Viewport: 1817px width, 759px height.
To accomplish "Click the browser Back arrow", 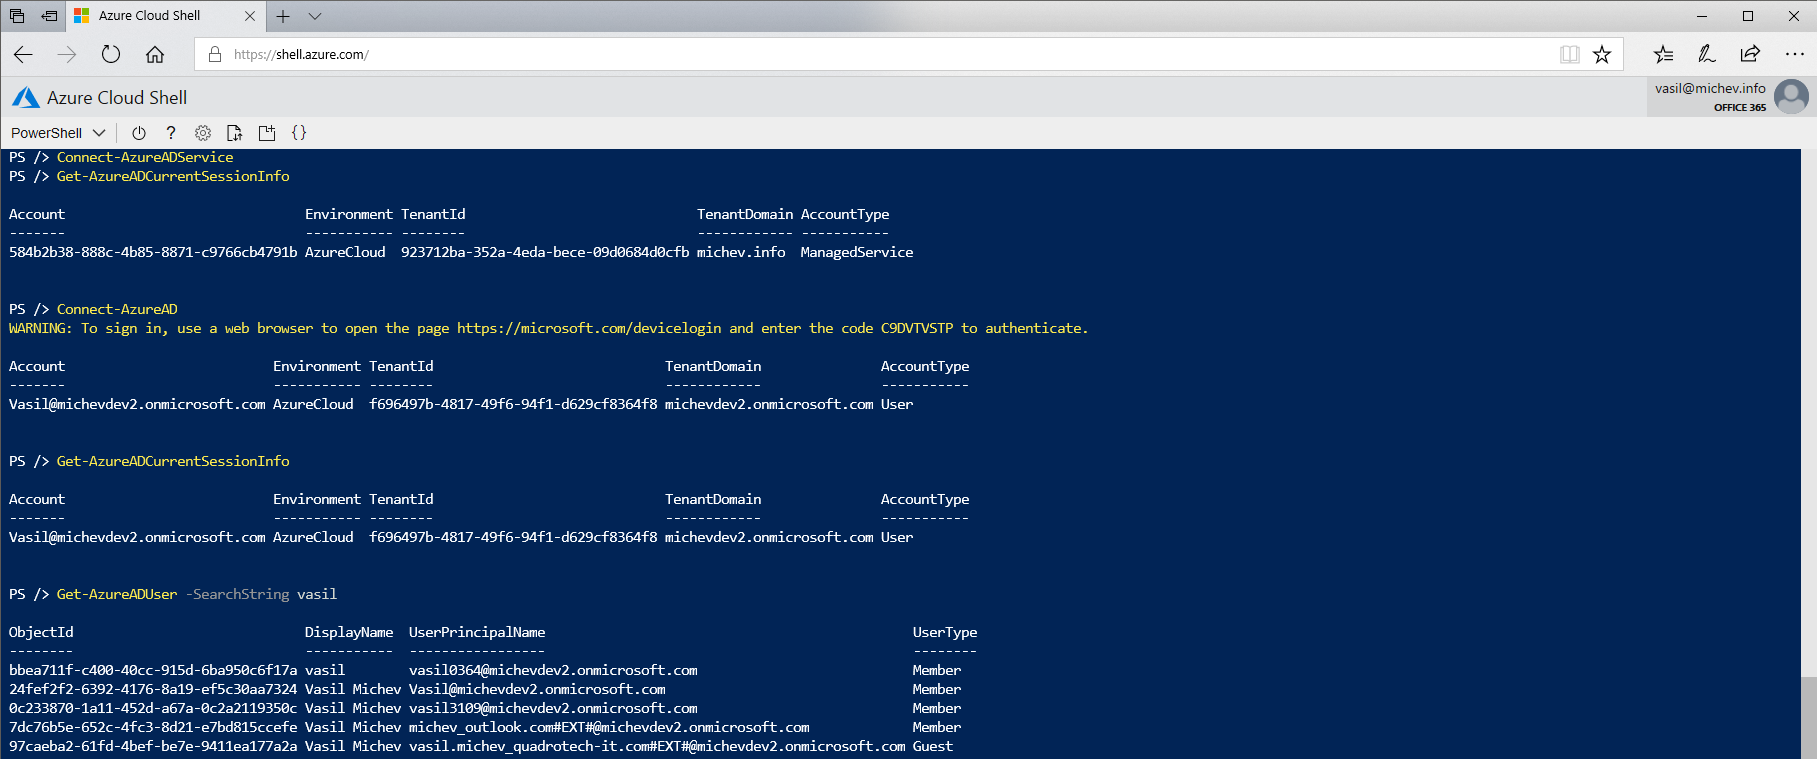I will click(x=24, y=55).
